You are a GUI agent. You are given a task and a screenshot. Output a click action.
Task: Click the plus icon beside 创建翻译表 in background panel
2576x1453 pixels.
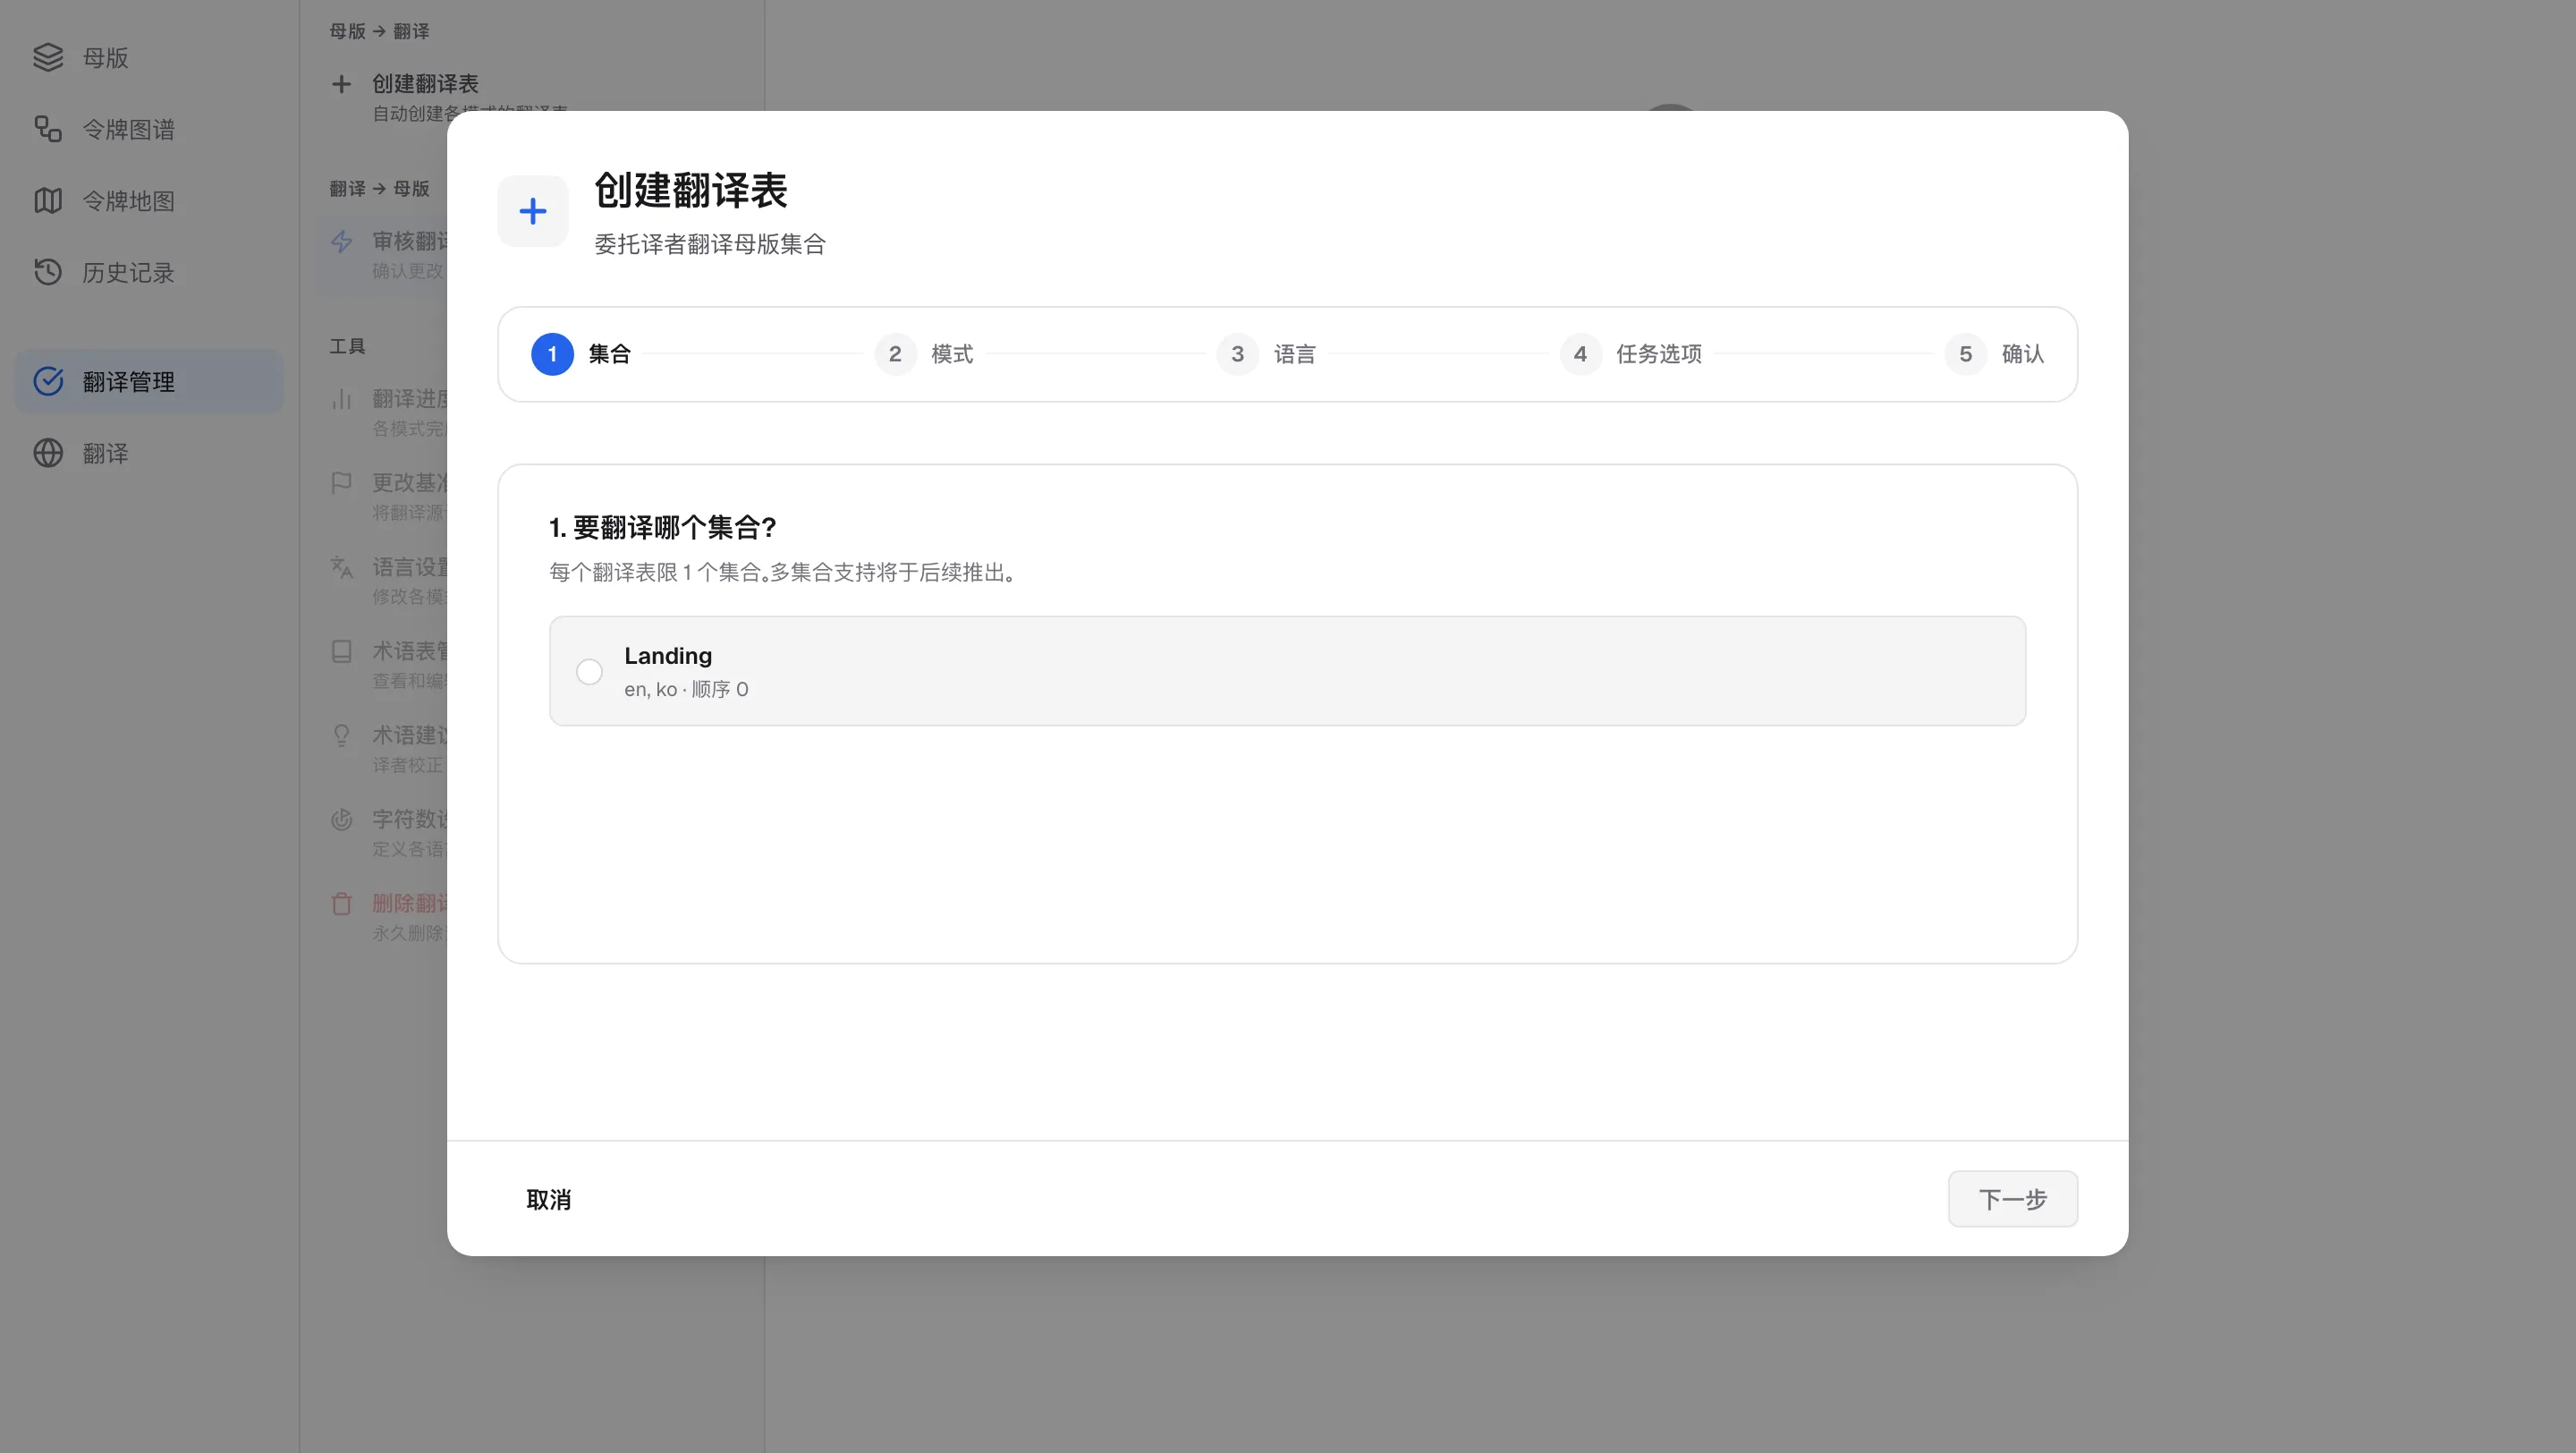coord(341,84)
